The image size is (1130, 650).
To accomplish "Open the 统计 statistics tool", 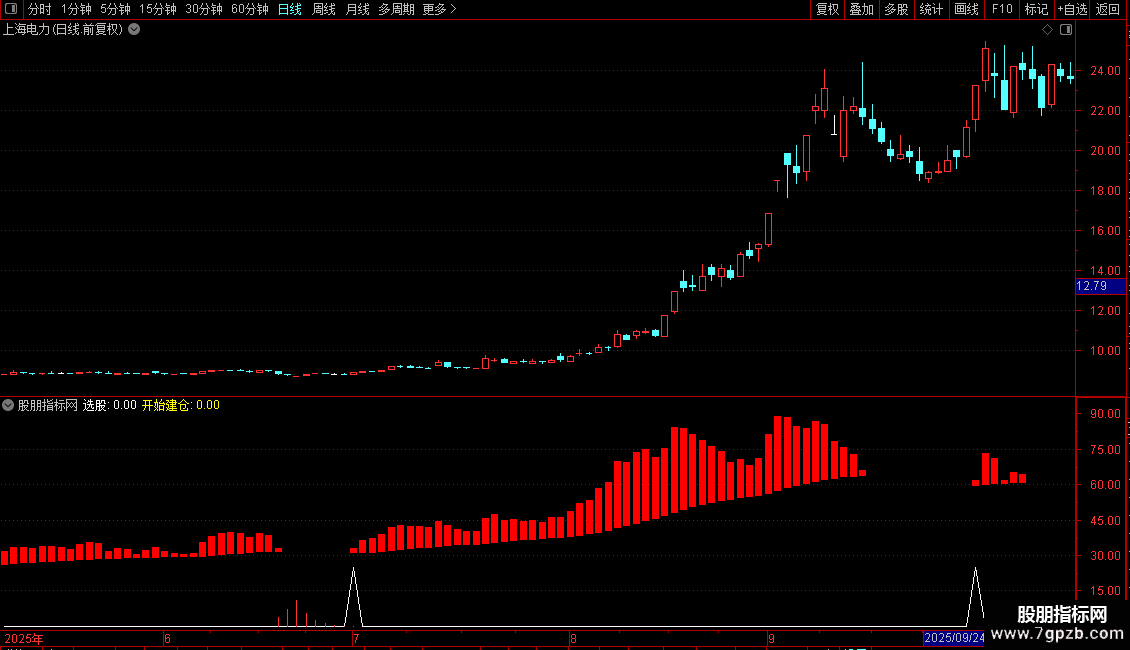I will point(930,9).
